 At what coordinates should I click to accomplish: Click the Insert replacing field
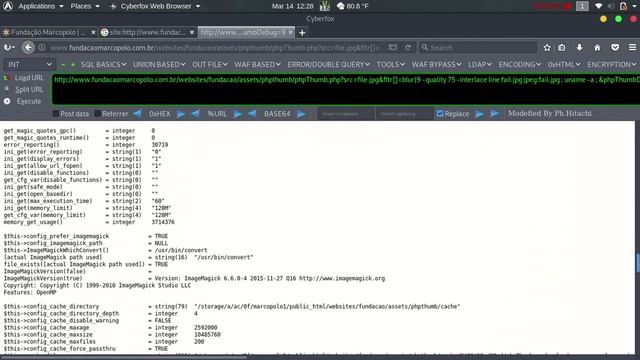pos(404,114)
